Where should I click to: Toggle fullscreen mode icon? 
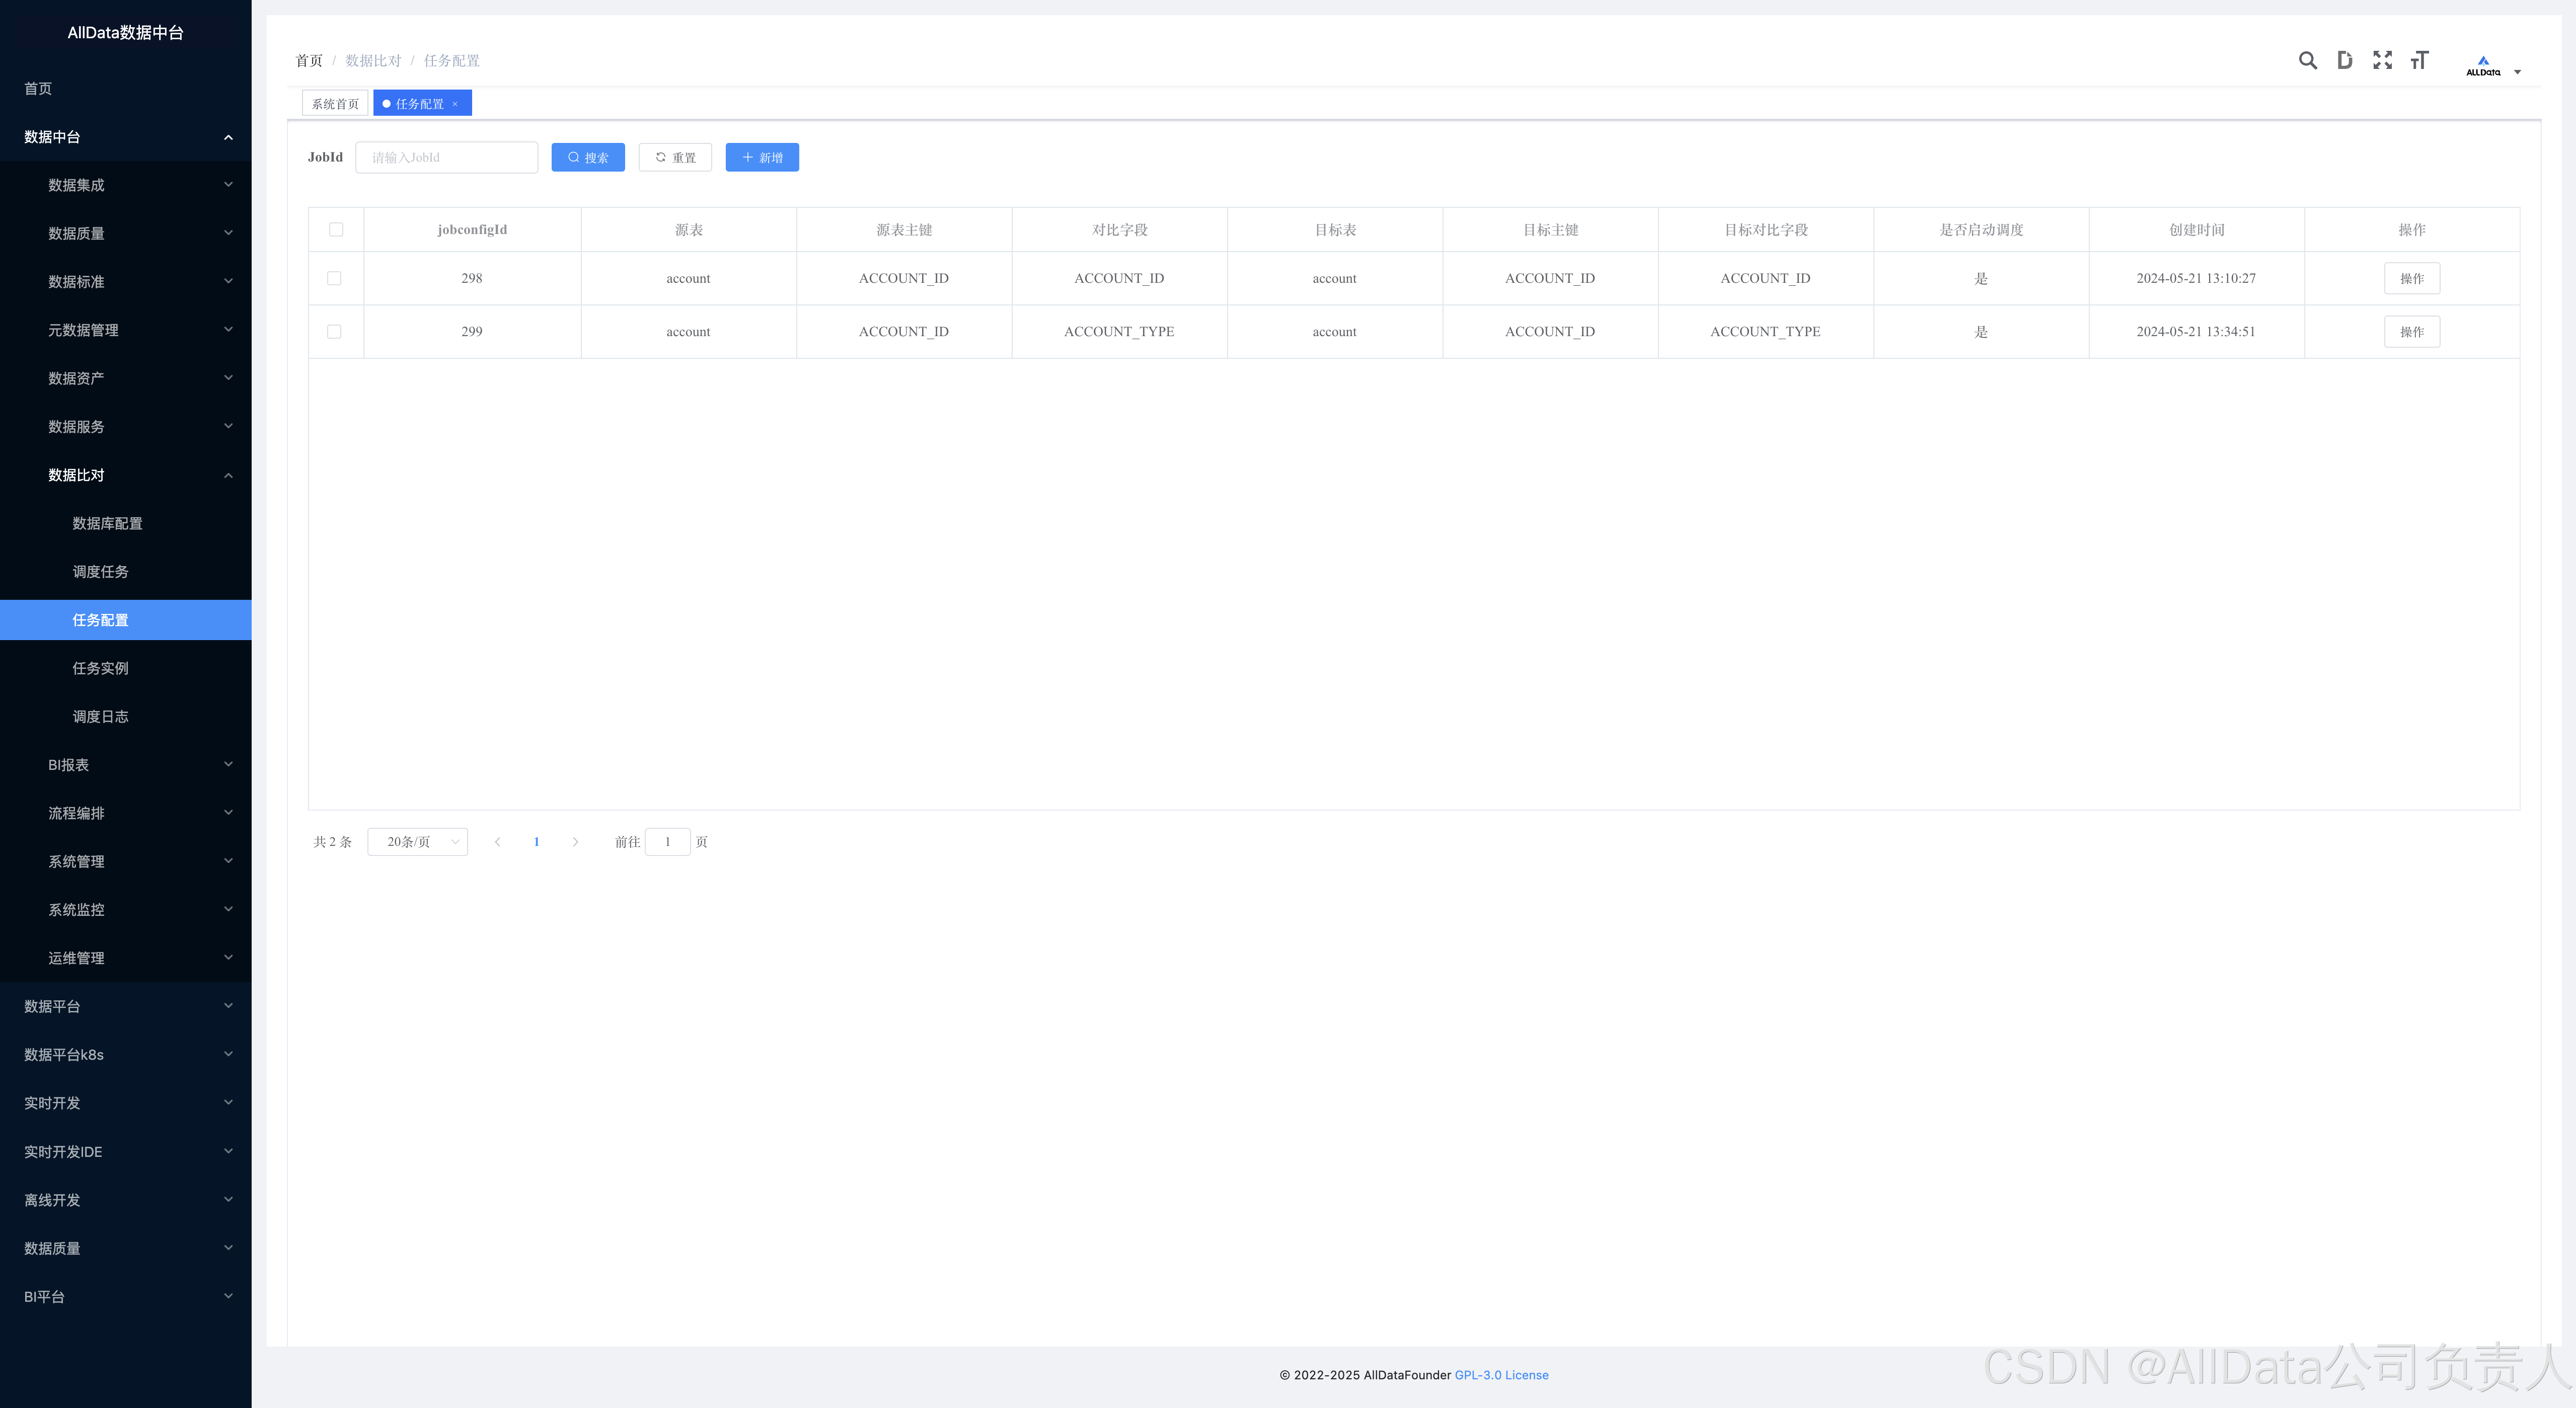[x=2382, y=61]
